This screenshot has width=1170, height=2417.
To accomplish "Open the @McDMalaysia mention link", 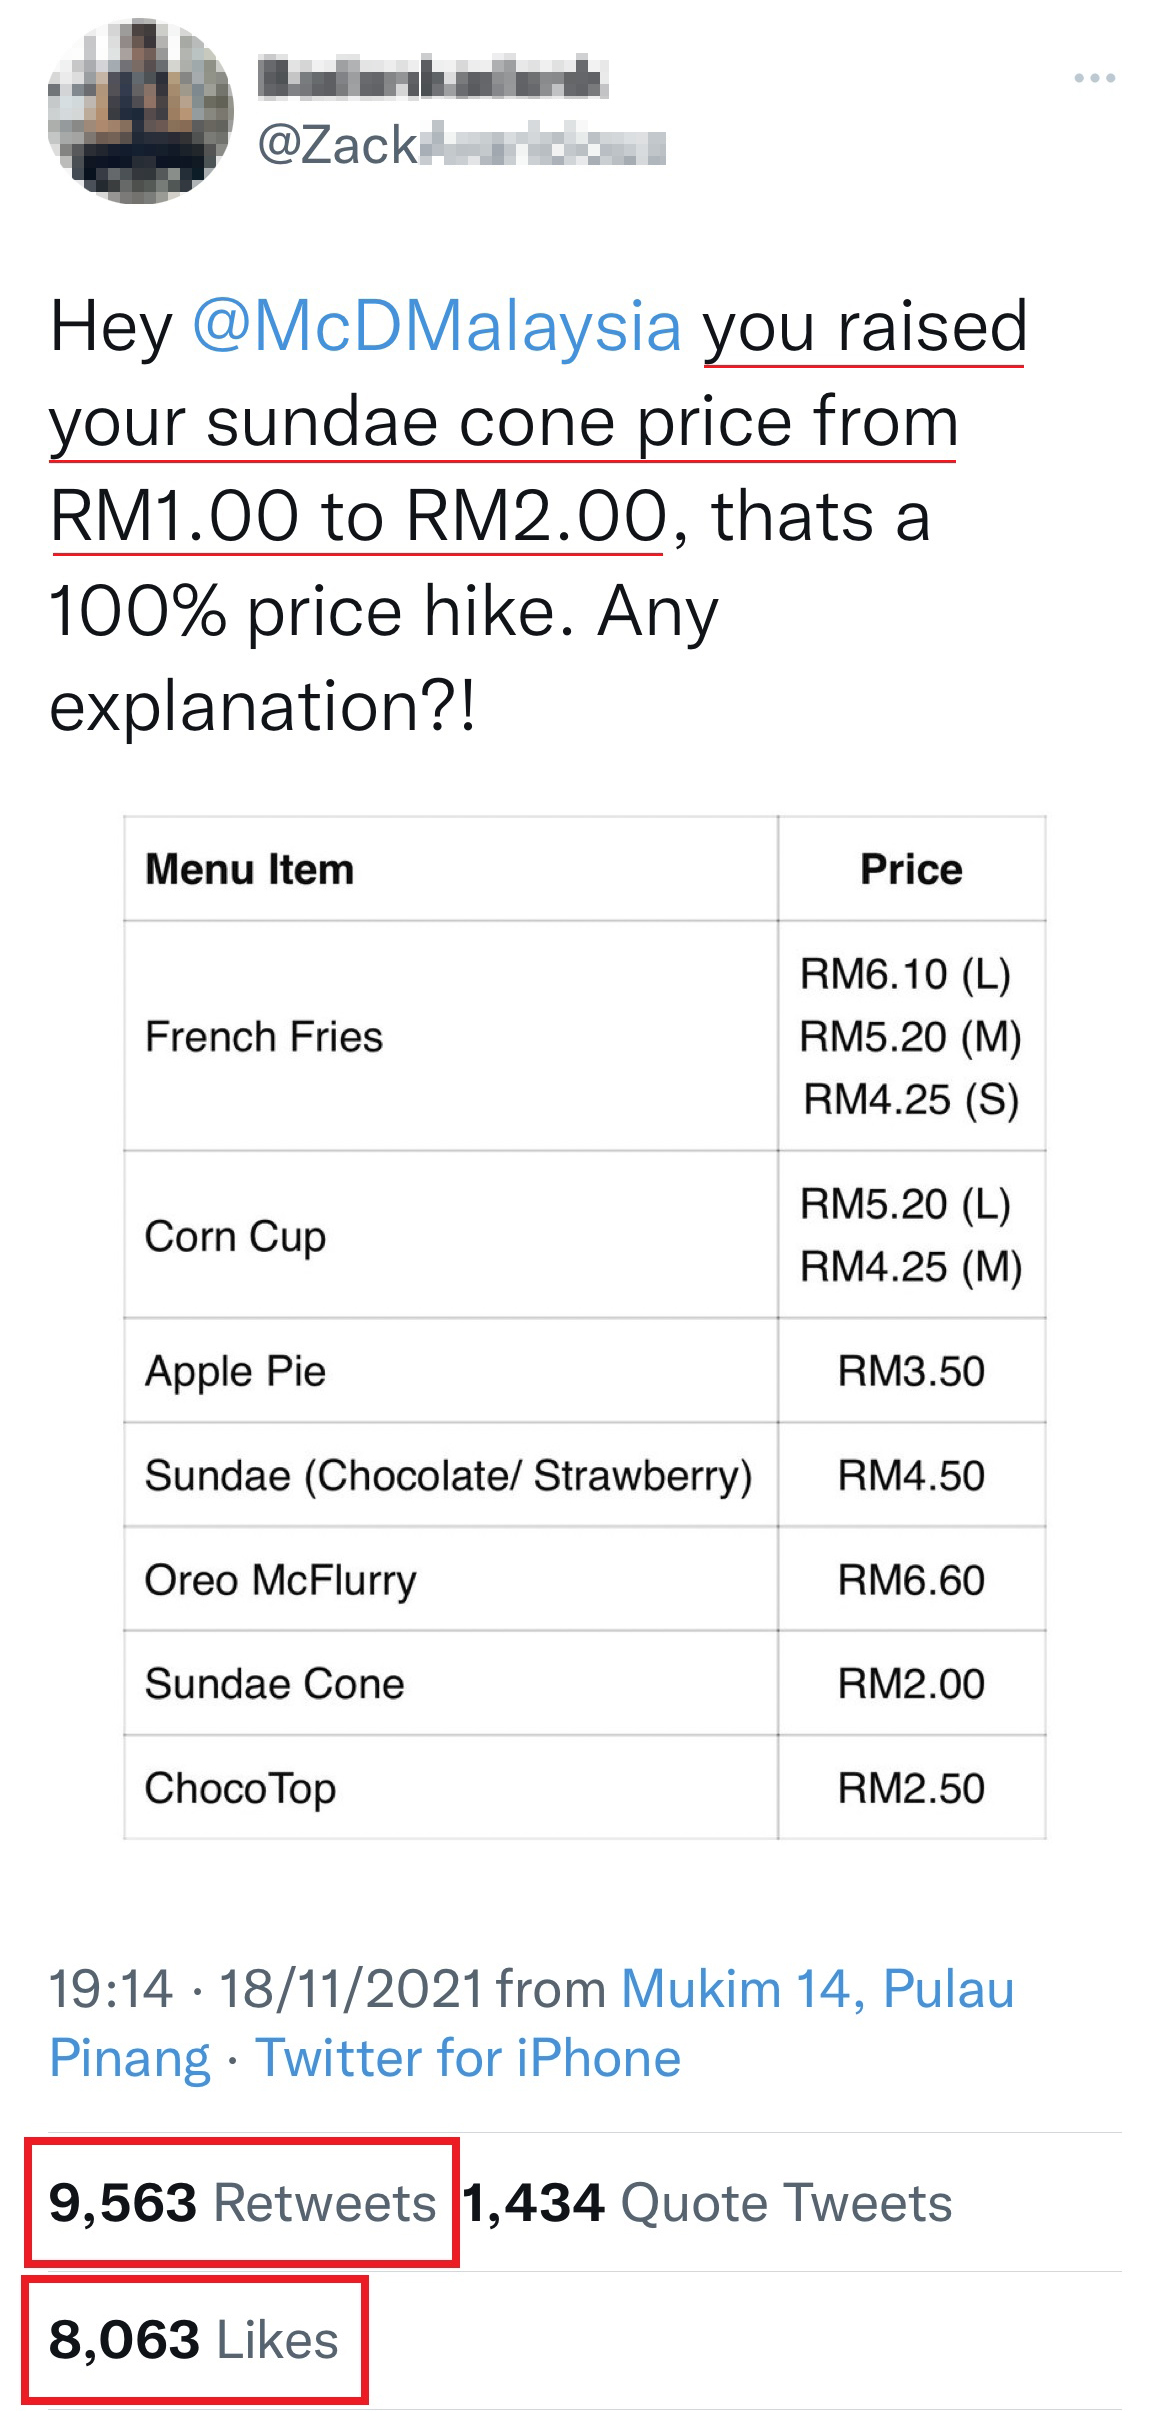I will point(436,327).
